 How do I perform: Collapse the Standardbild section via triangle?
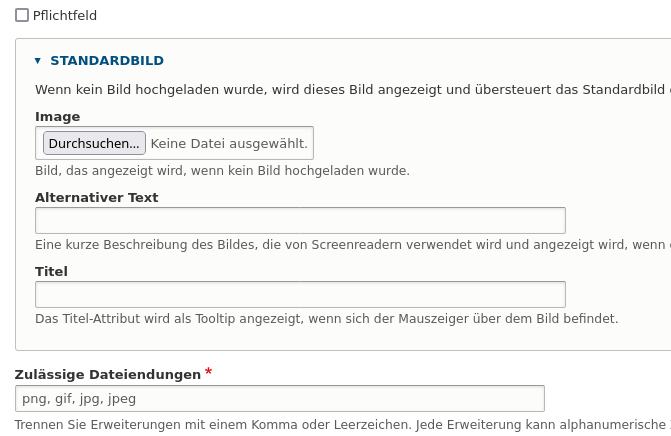click(38, 61)
